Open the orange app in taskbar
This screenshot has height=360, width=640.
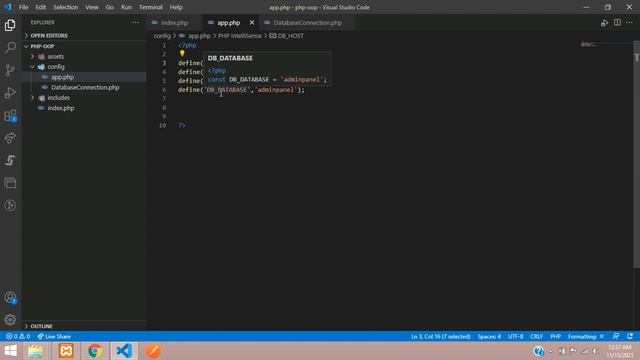pyautogui.click(x=153, y=351)
